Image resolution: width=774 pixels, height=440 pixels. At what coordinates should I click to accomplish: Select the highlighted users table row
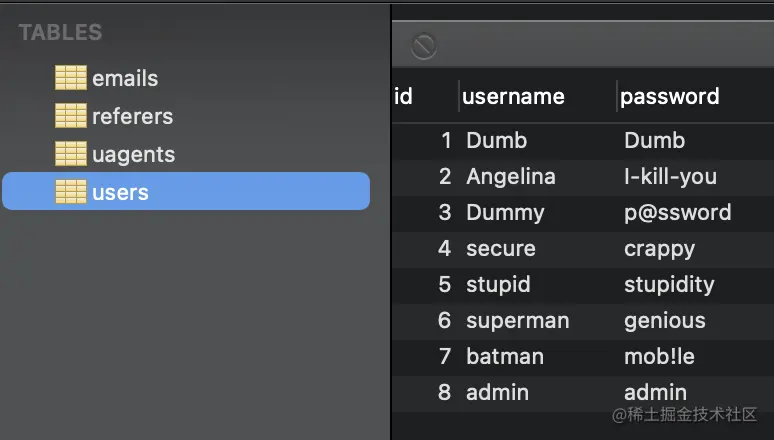coord(186,191)
